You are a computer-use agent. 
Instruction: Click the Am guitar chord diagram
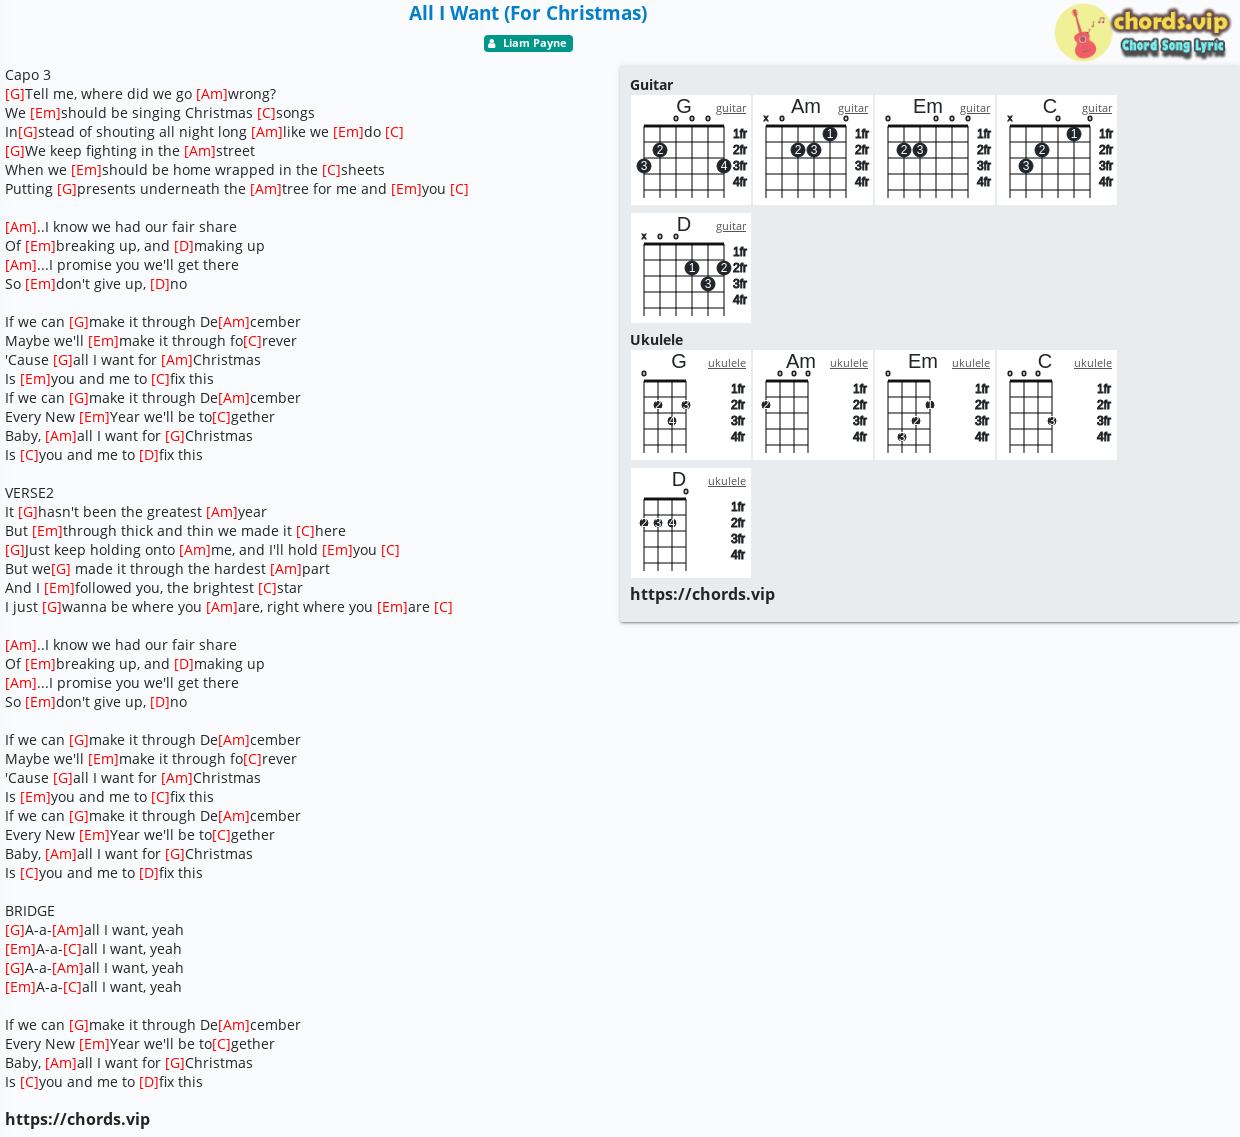pyautogui.click(x=813, y=151)
